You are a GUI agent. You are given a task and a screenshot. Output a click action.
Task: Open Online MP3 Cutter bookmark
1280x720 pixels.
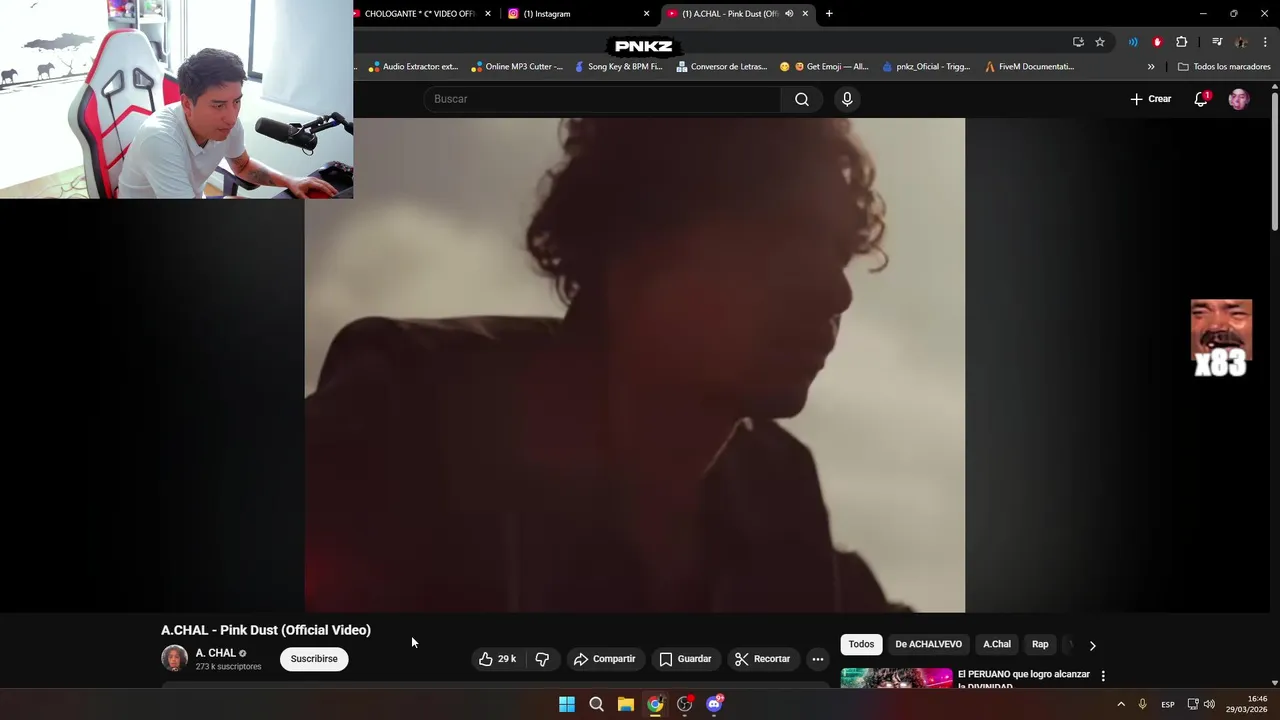point(517,67)
